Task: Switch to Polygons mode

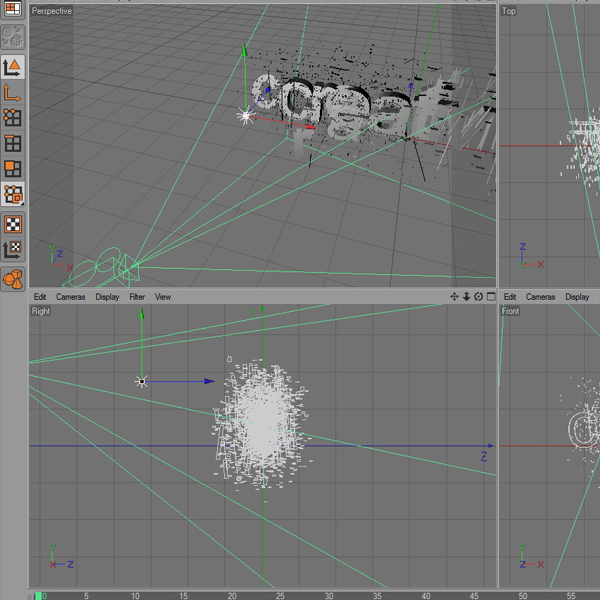Action: pyautogui.click(x=13, y=169)
